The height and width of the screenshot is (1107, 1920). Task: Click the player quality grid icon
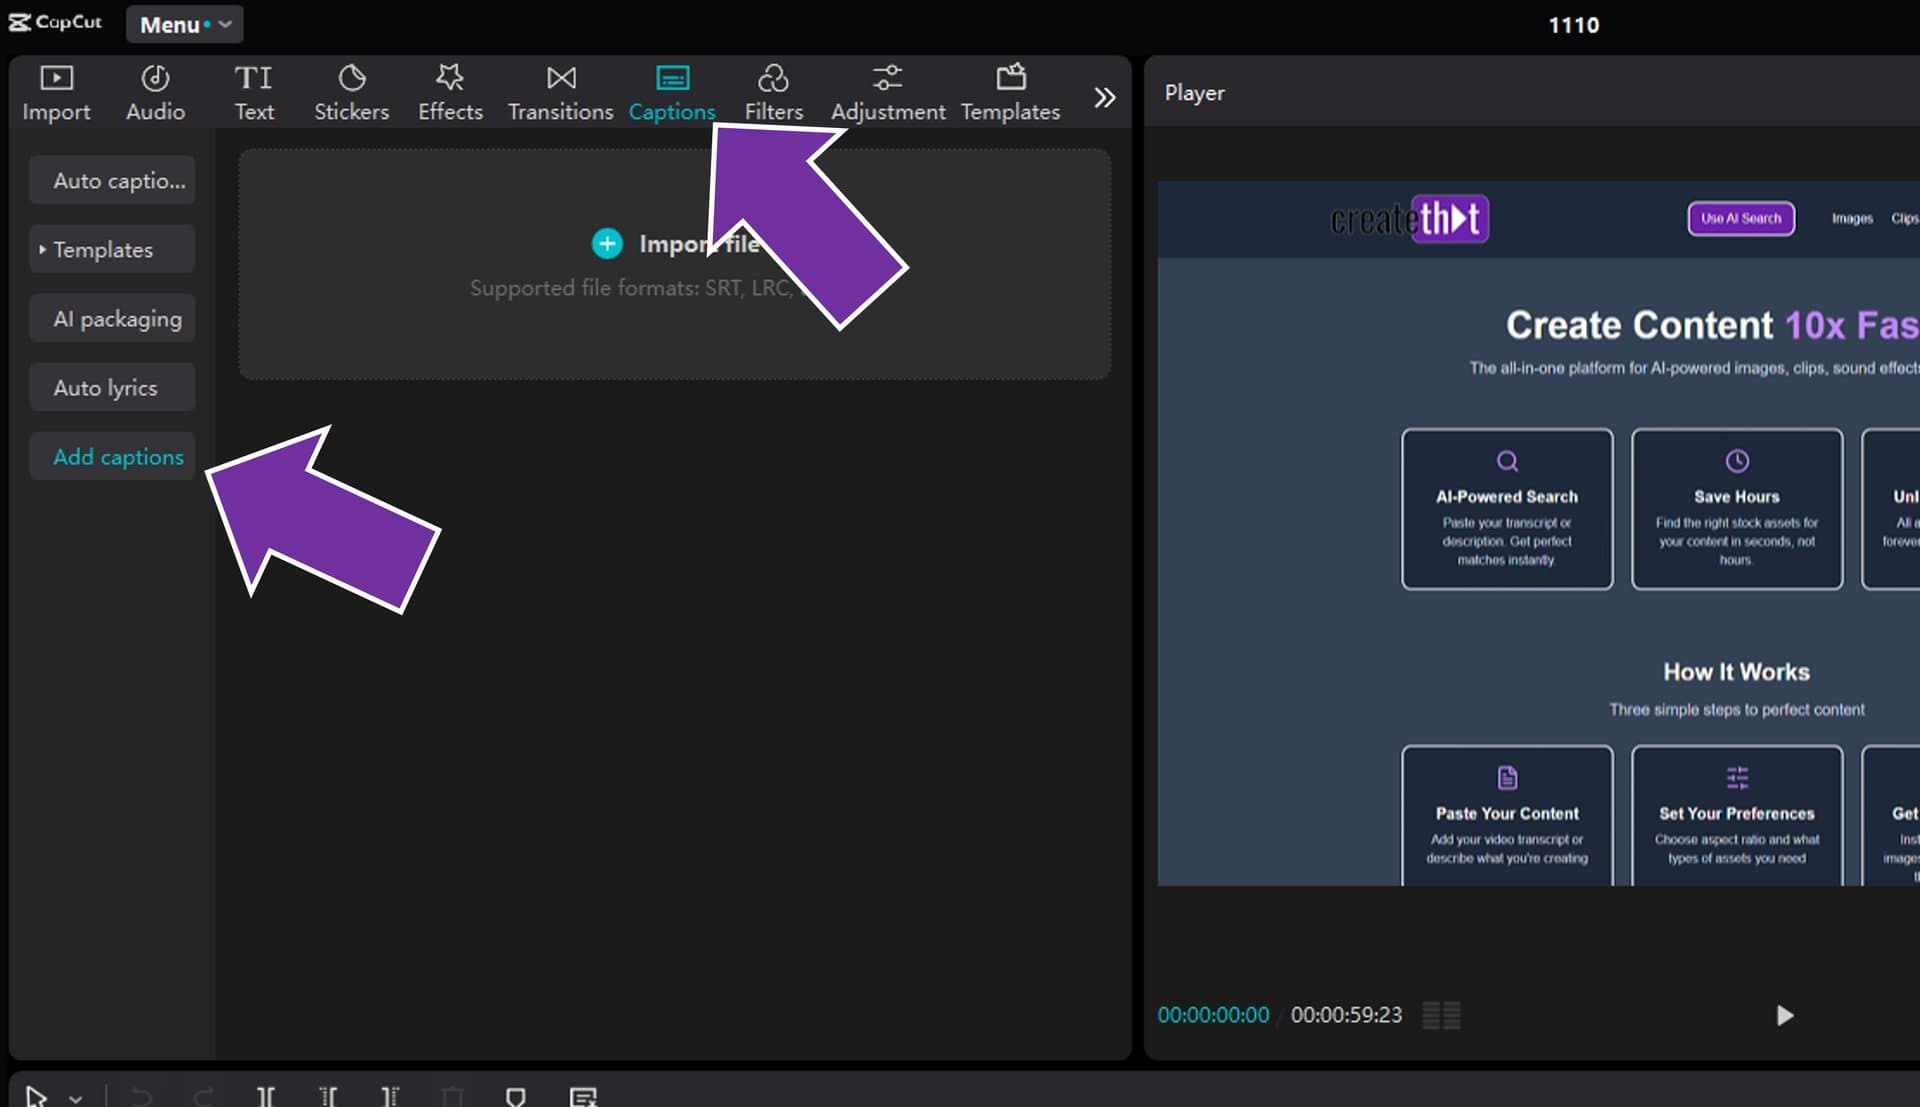(1441, 1015)
